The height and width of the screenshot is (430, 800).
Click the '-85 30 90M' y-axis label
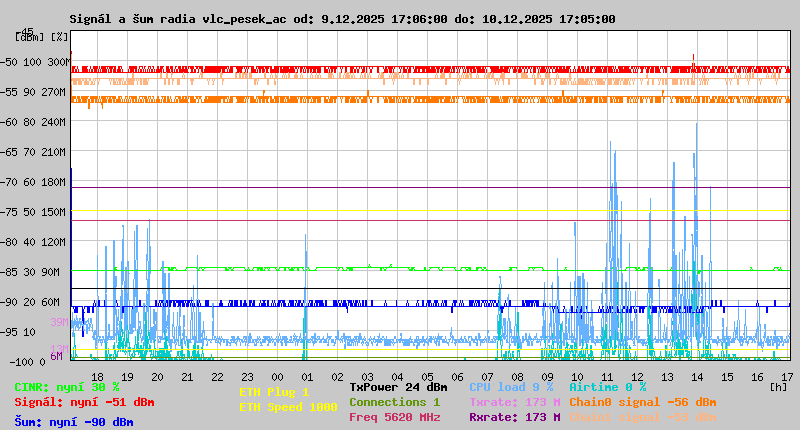pos(30,272)
